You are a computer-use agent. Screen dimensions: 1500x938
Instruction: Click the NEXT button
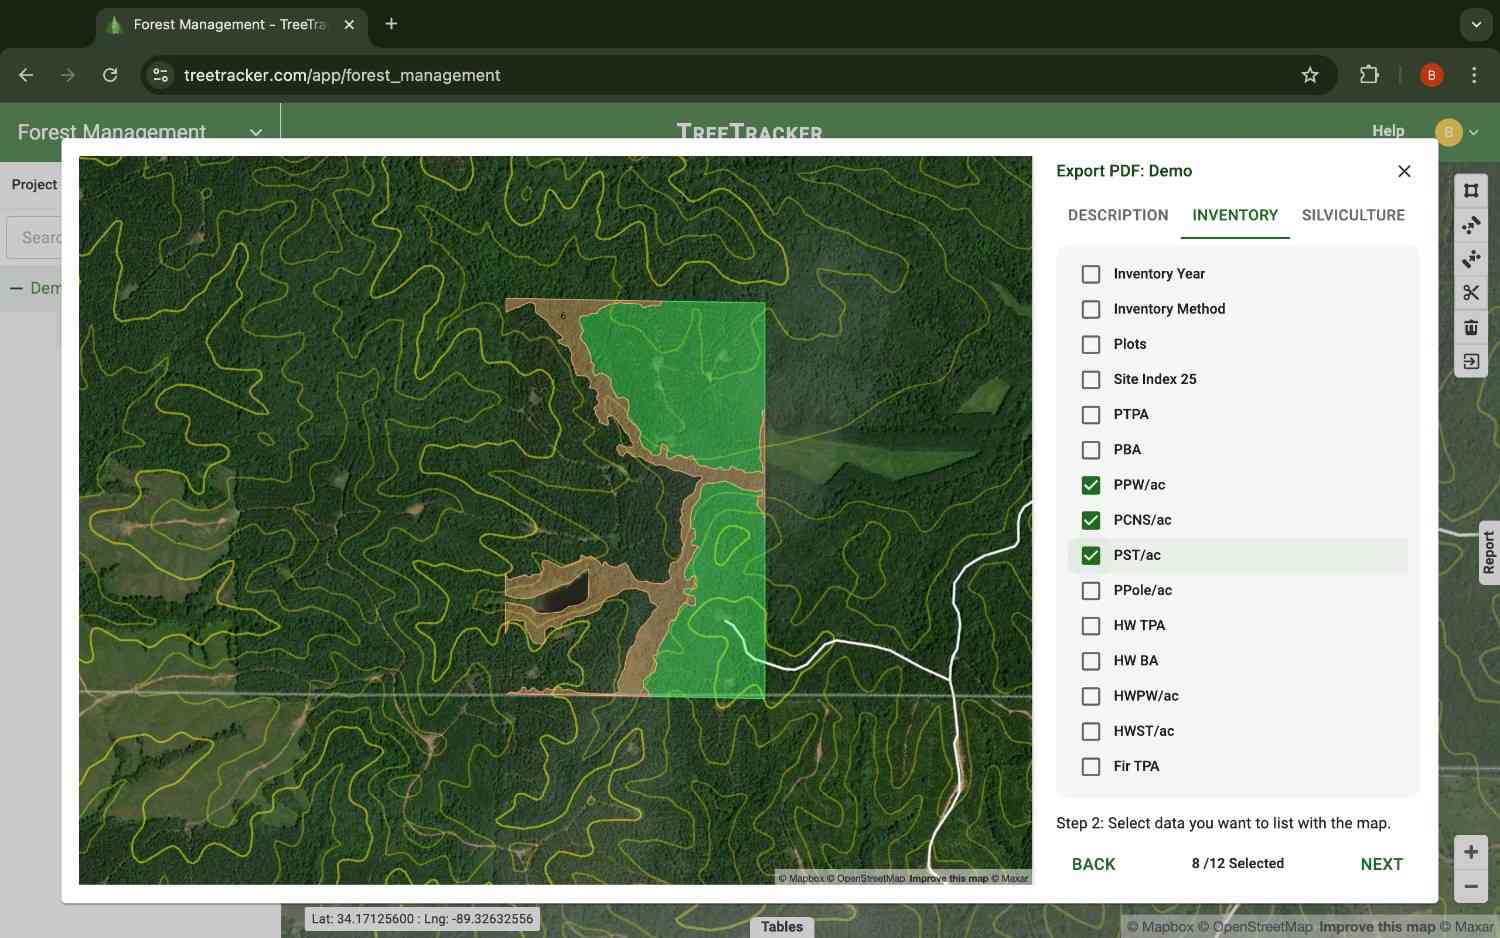pos(1381,864)
